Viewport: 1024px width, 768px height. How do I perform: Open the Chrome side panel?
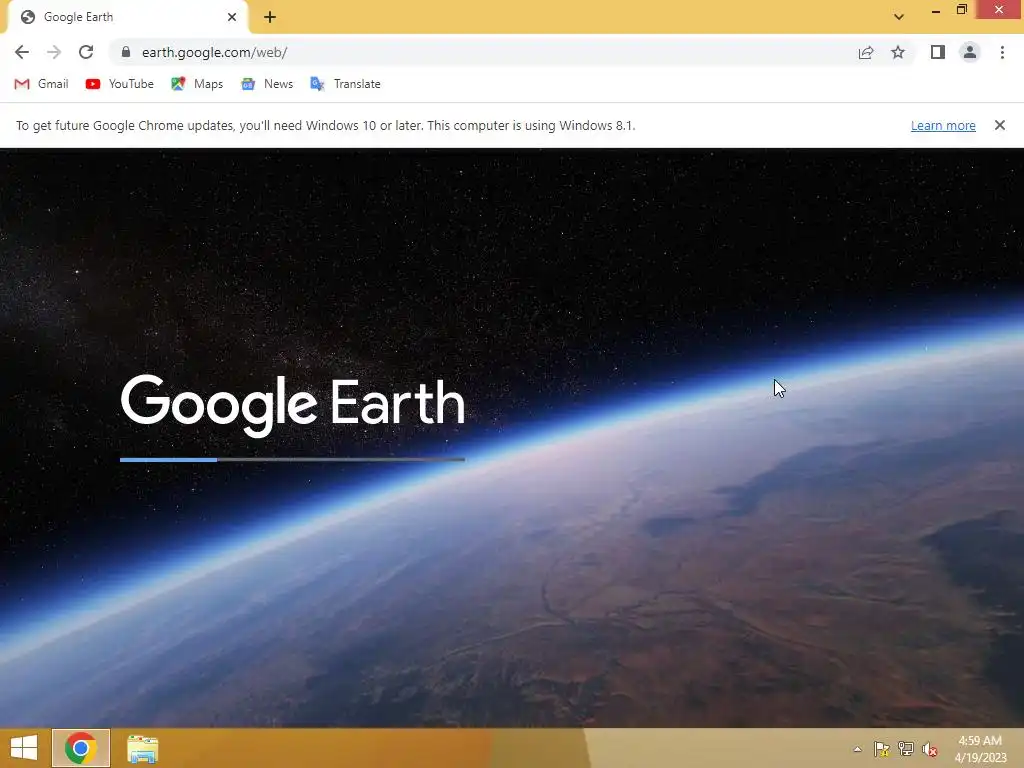click(938, 52)
